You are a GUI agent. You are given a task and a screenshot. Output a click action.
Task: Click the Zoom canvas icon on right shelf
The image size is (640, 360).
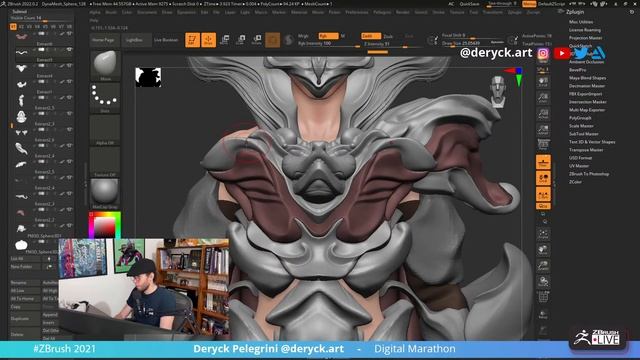click(543, 98)
